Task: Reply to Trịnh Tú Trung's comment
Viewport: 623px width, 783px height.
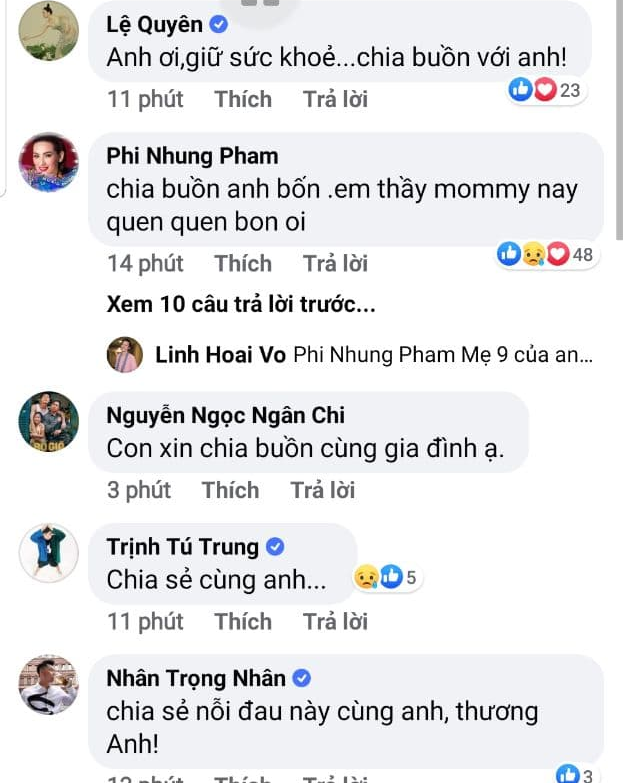Action: coord(335,621)
